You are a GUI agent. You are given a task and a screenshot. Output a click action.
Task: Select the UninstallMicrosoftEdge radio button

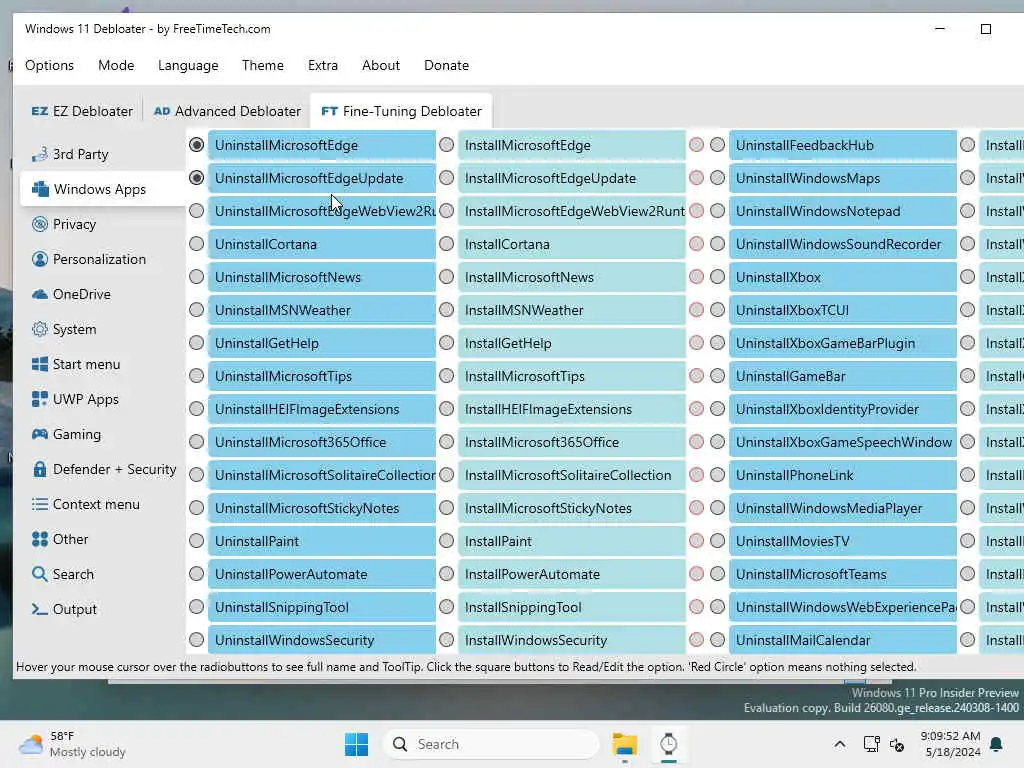click(197, 145)
